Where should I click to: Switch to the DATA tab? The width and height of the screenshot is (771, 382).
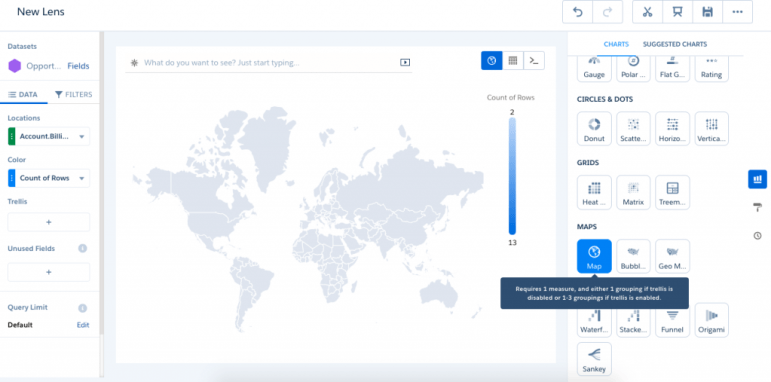[23, 94]
